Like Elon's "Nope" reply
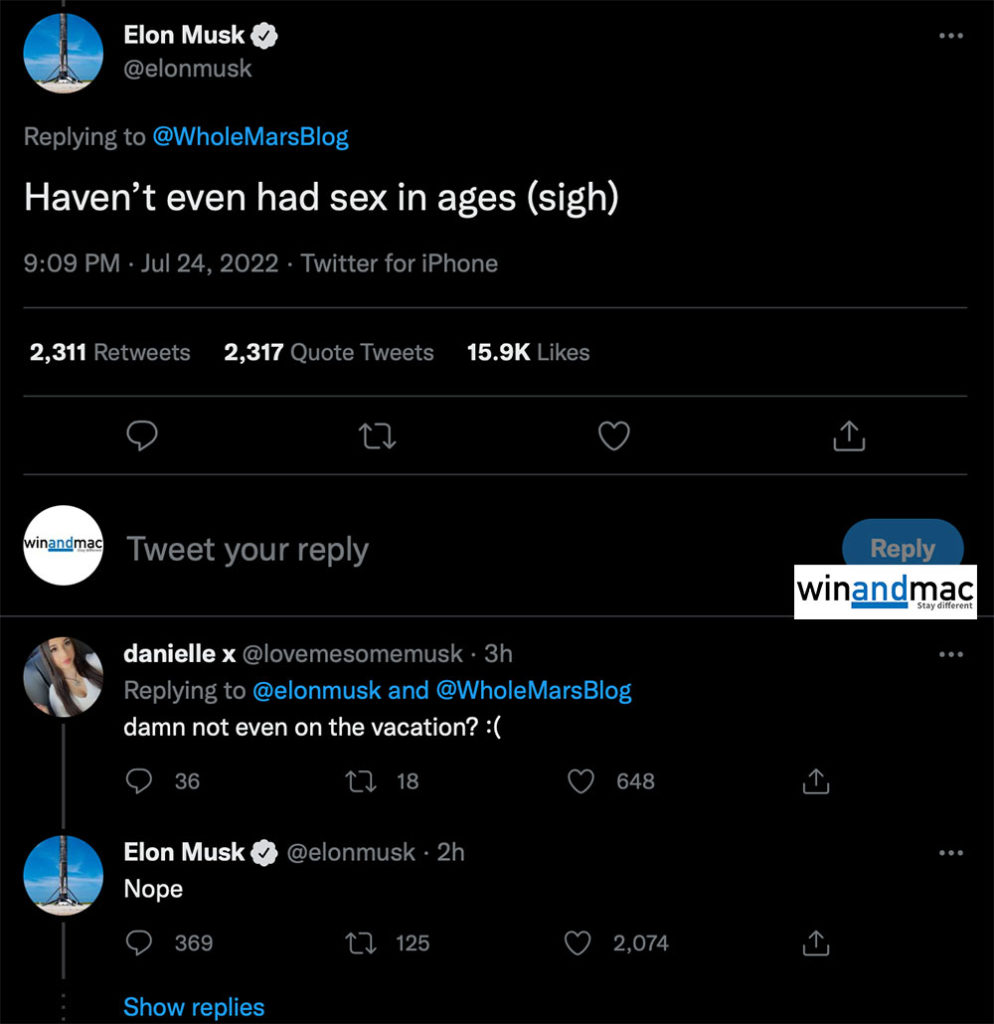The width and height of the screenshot is (994, 1024). pos(579,942)
